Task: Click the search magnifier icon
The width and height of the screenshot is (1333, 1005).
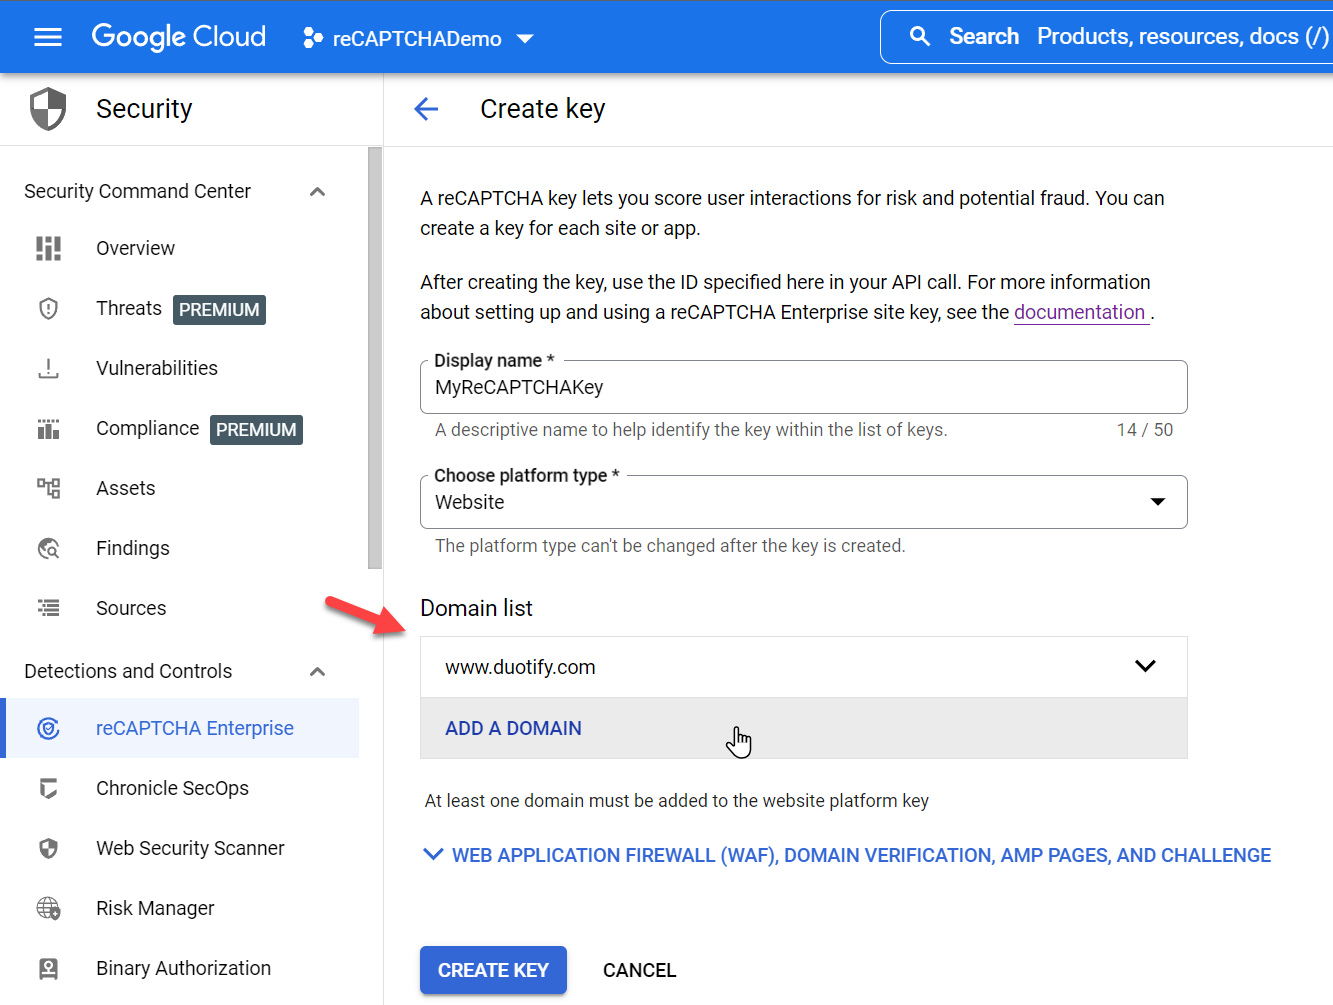Action: click(920, 37)
